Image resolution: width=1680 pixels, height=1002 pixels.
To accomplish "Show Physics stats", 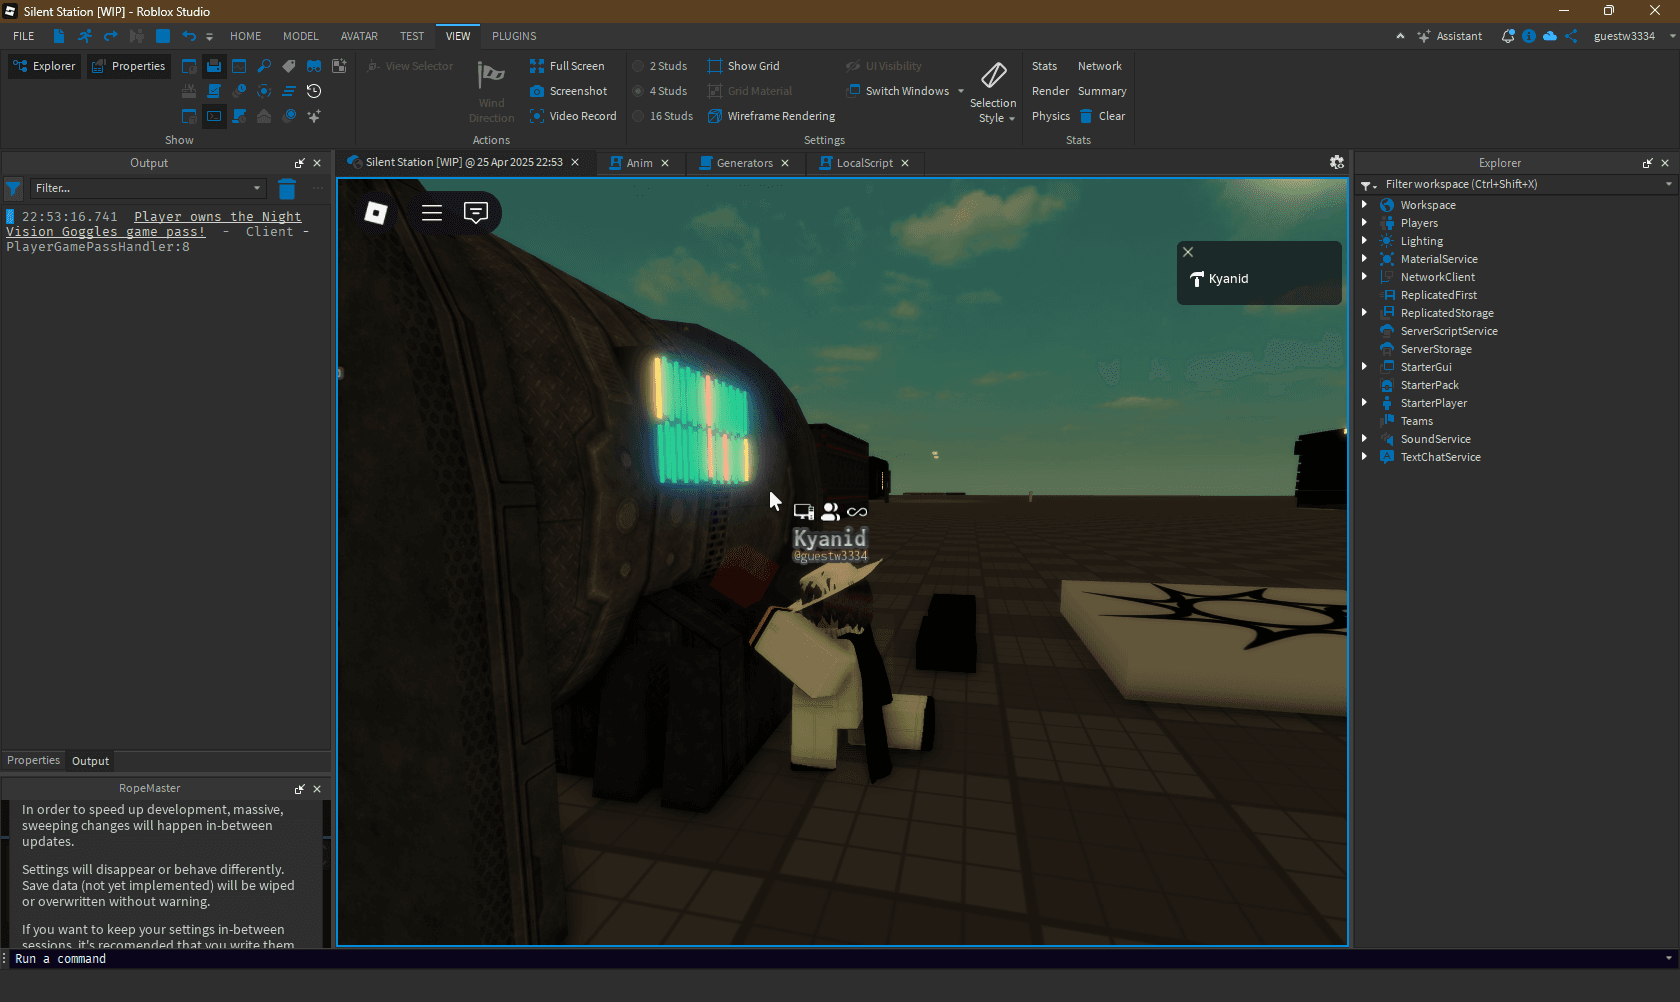I will click(1050, 116).
